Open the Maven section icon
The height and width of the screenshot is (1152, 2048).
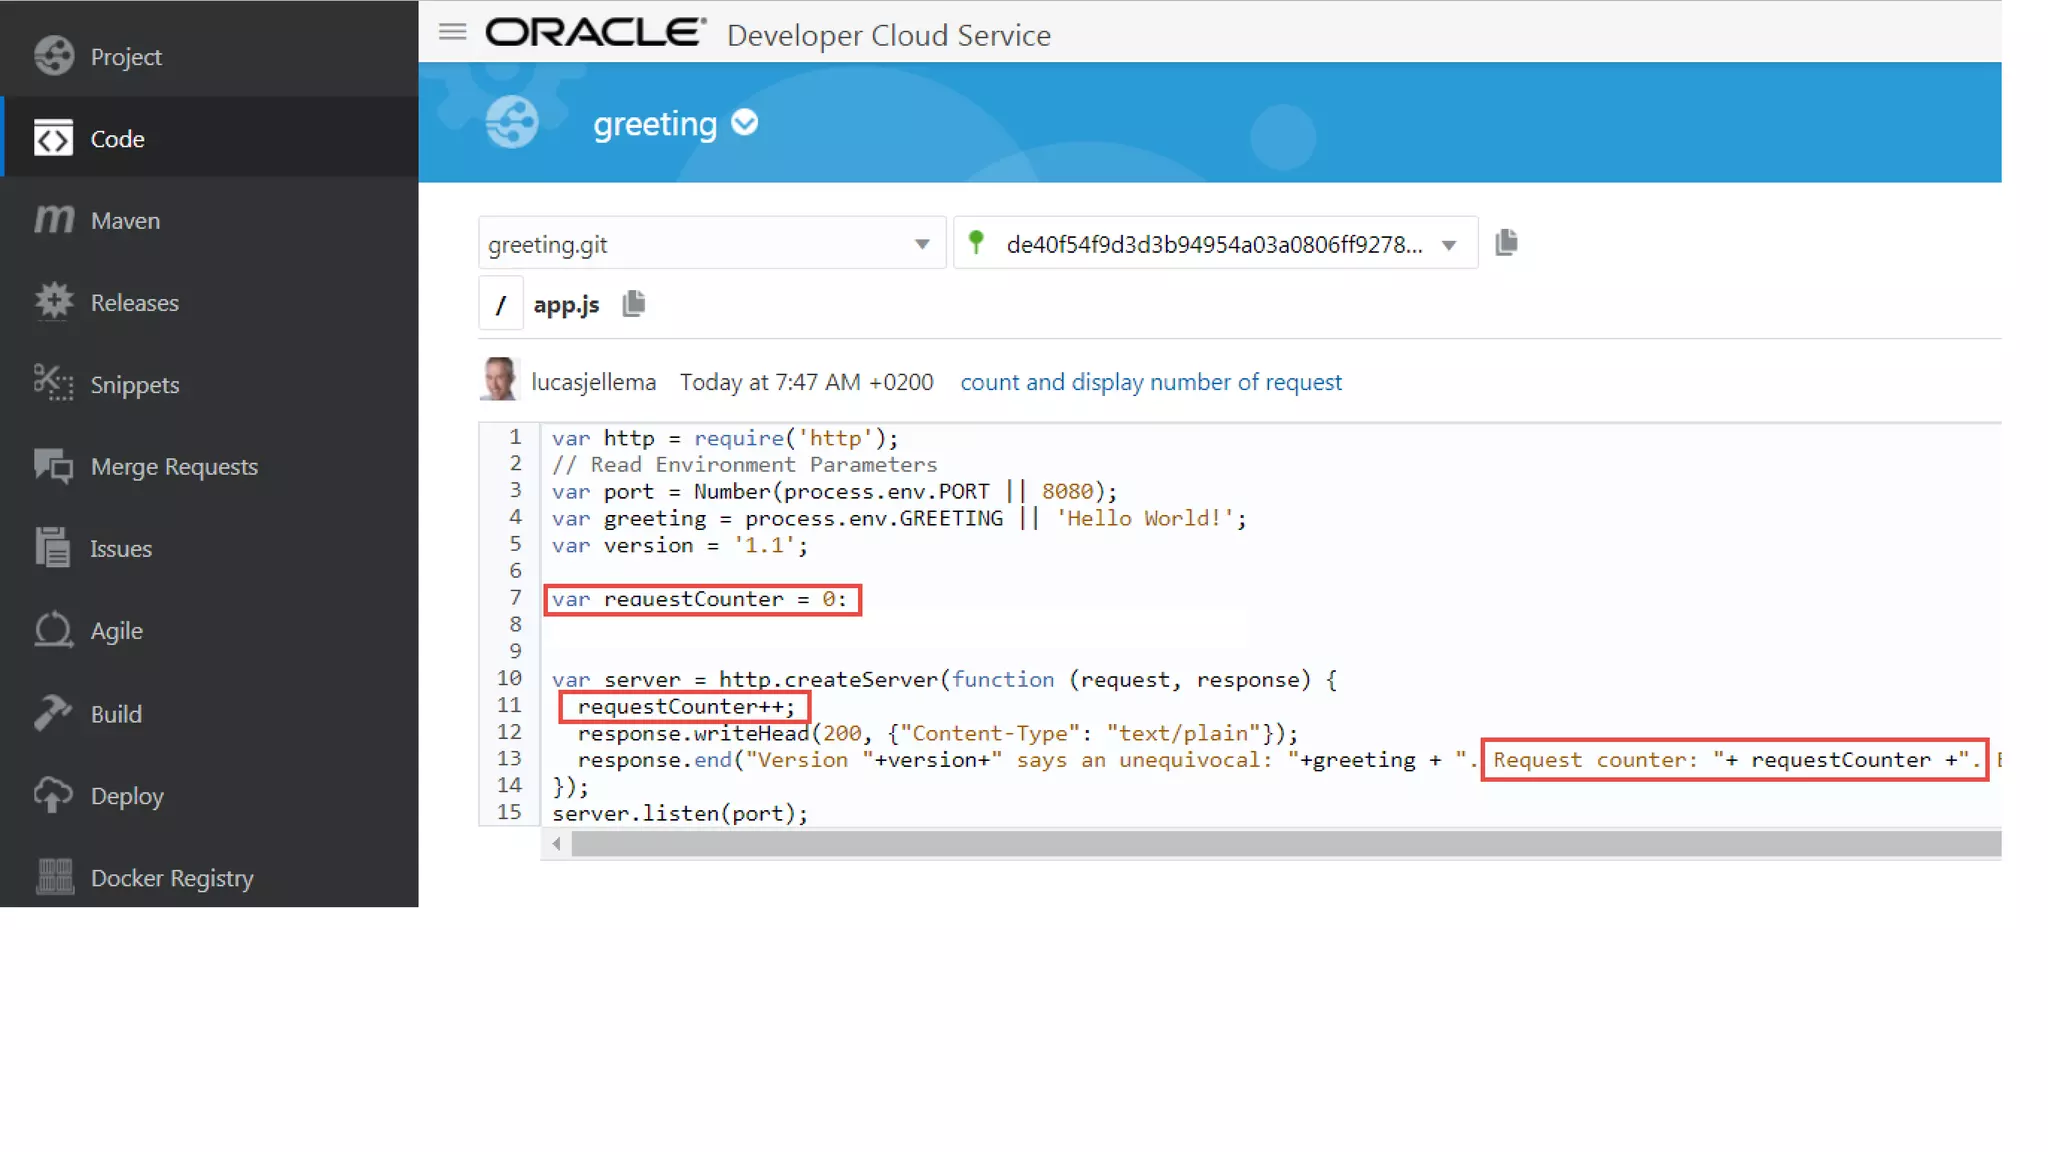point(53,219)
